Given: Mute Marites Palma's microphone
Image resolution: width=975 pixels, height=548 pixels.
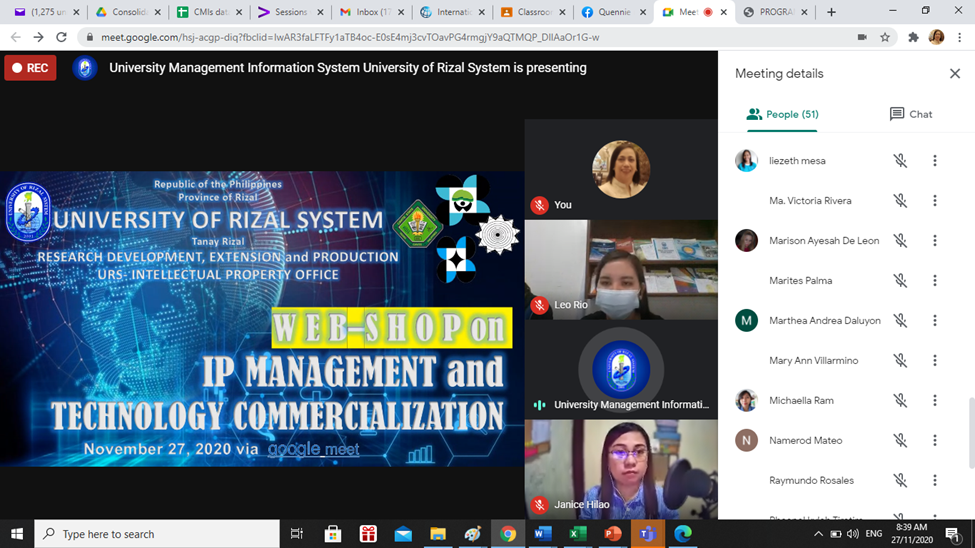Looking at the screenshot, I should (900, 281).
